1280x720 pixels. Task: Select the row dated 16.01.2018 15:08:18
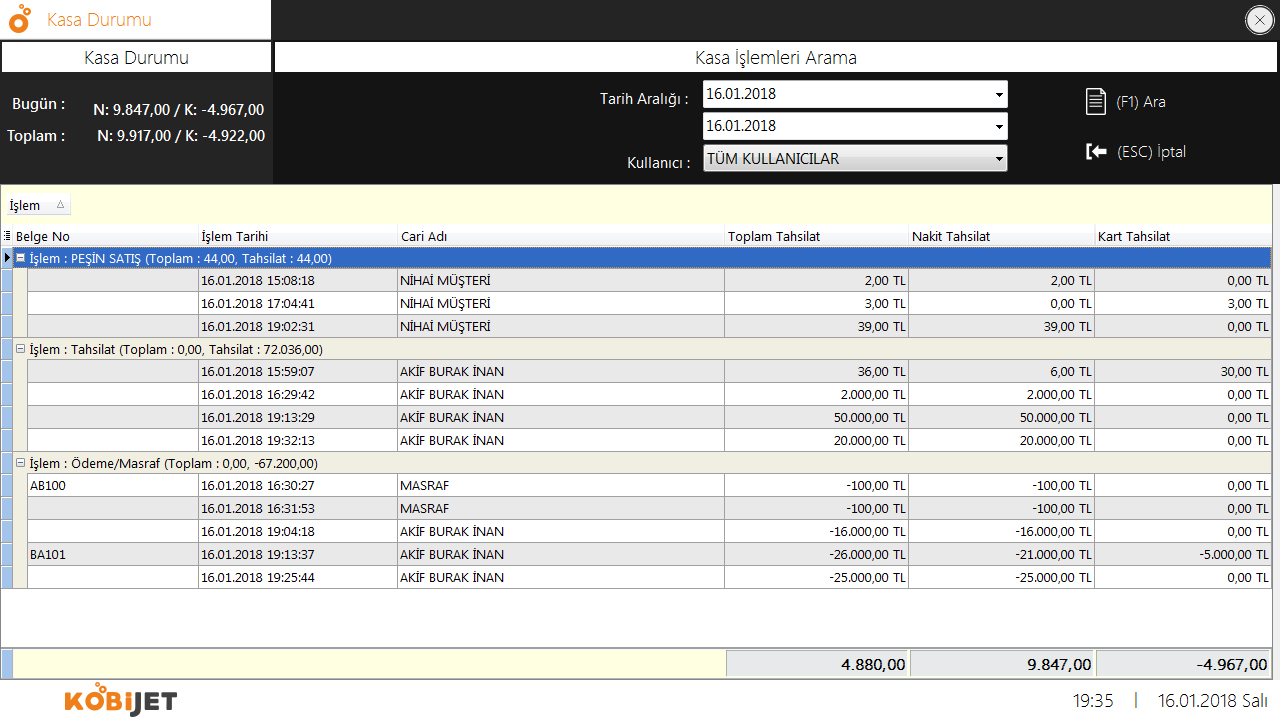coord(650,281)
